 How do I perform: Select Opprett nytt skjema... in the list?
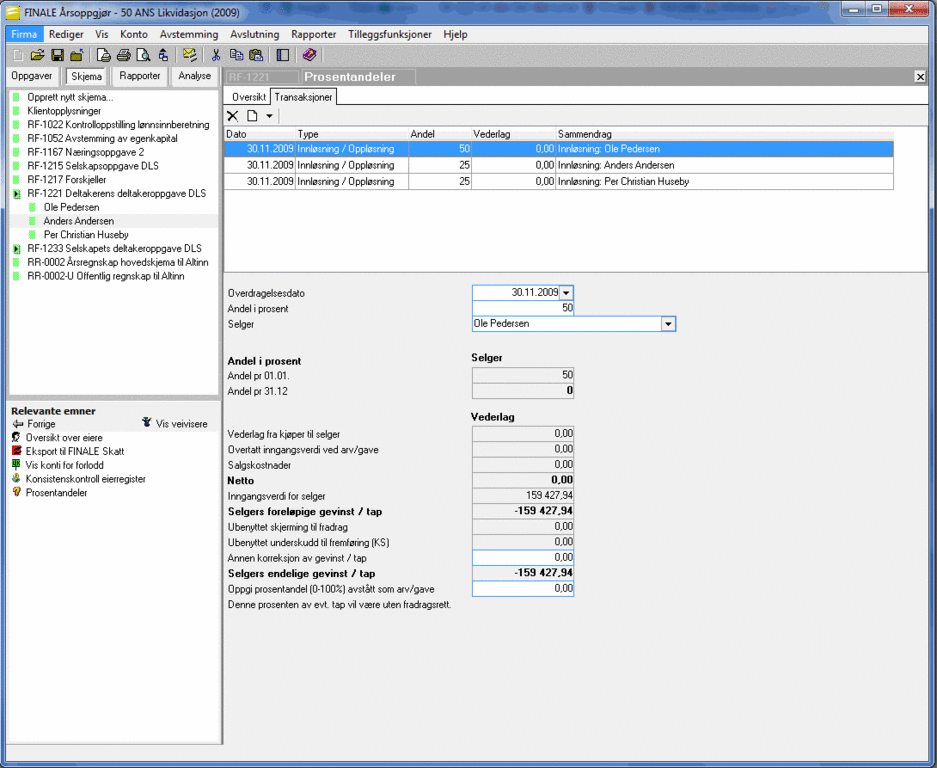coord(71,97)
